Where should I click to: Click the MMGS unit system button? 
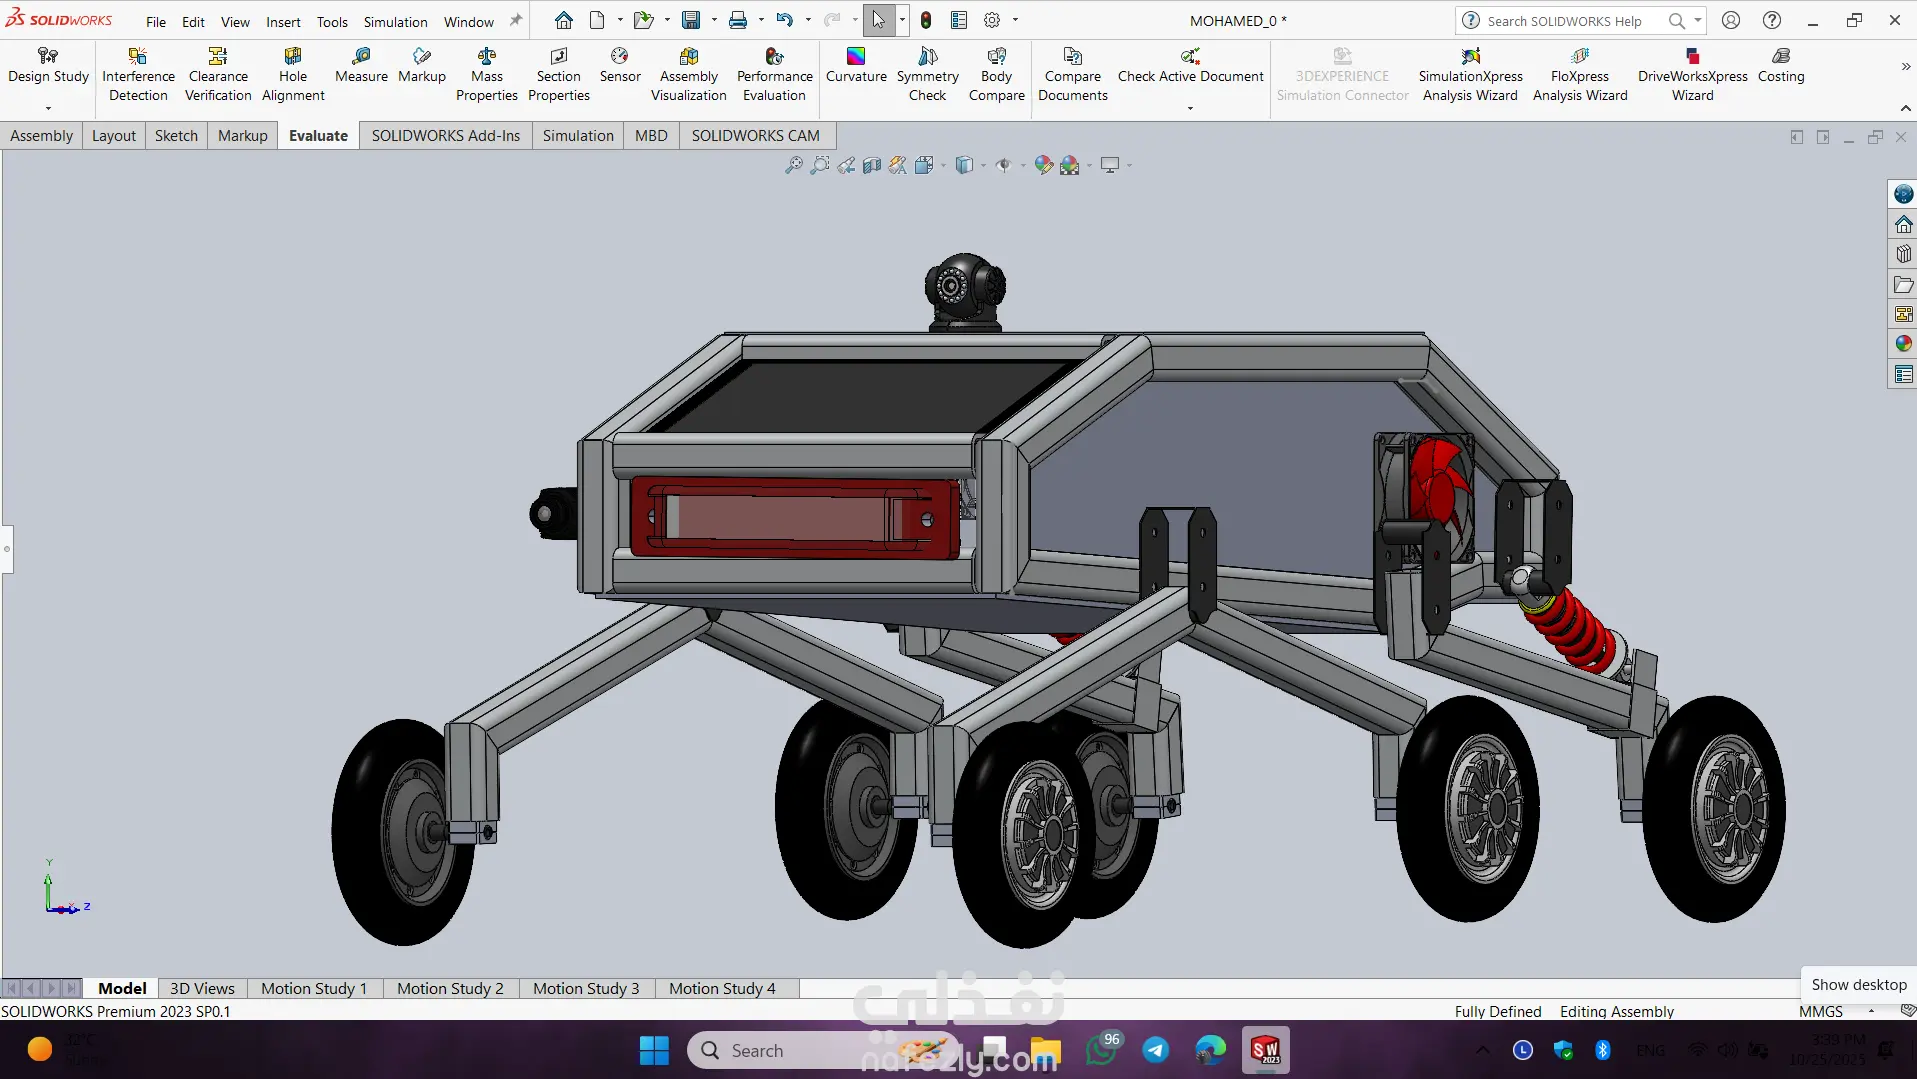pyautogui.click(x=1820, y=1011)
